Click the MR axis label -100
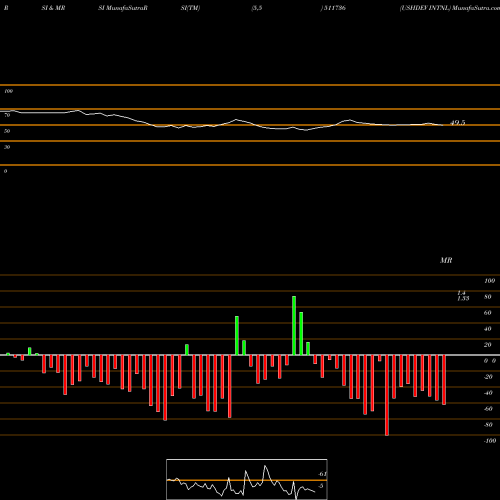The width and height of the screenshot is (500, 500). pos(490,441)
